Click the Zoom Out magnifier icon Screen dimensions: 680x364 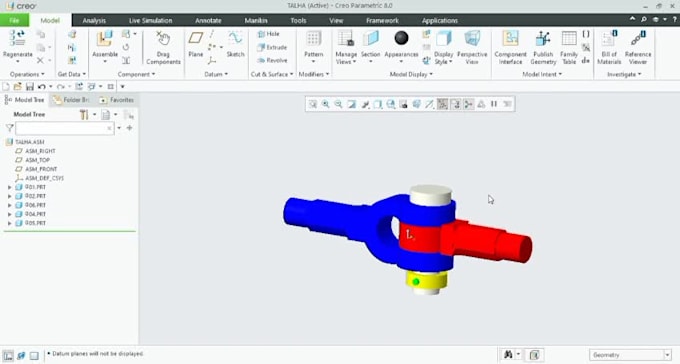(338, 104)
